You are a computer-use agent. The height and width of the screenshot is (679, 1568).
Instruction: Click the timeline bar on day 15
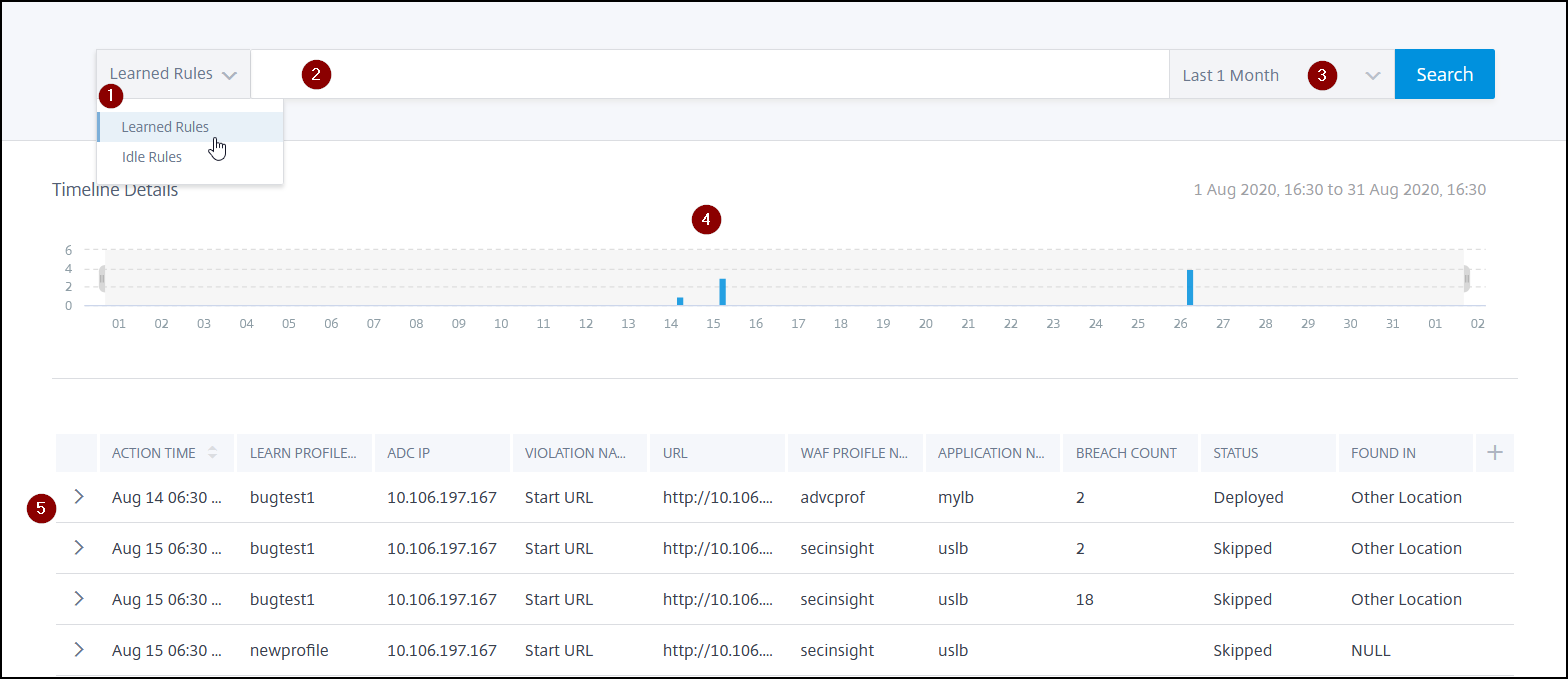pos(722,292)
